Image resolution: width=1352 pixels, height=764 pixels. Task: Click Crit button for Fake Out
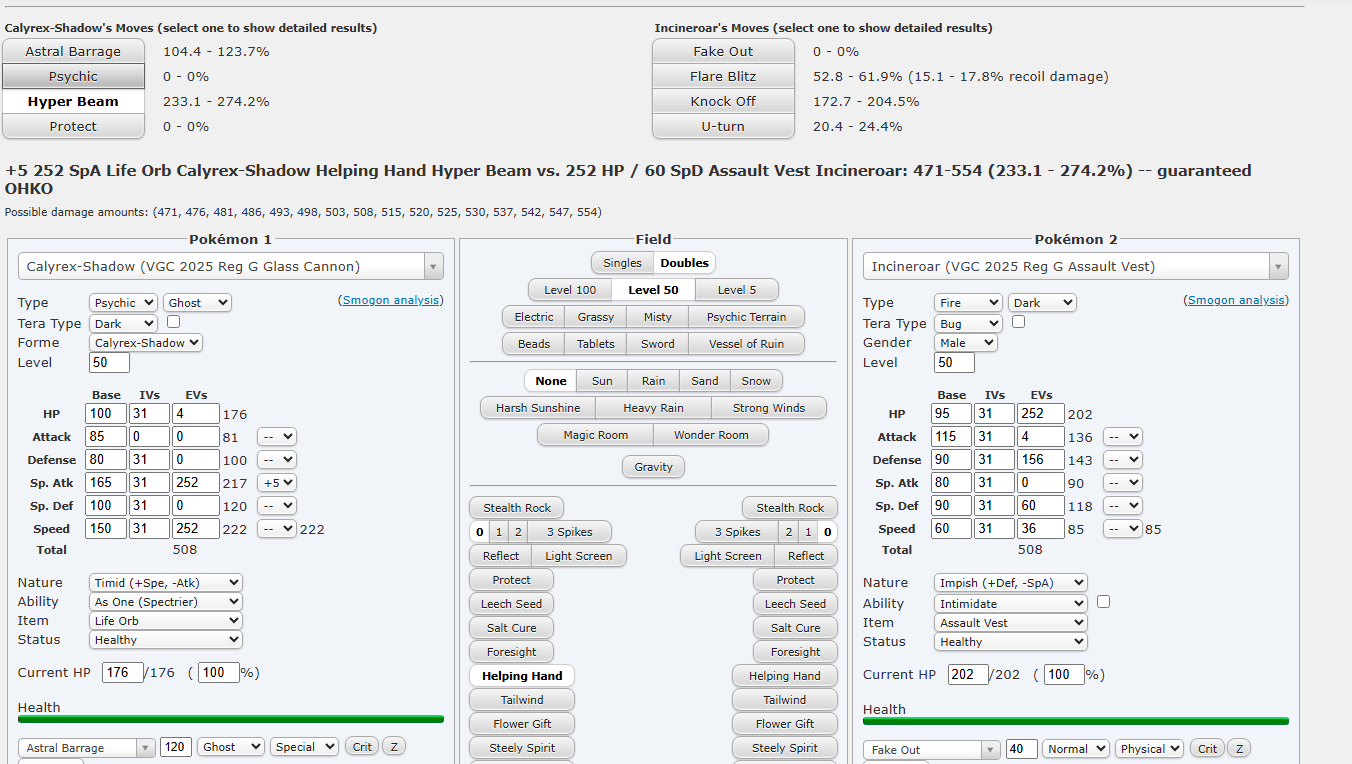[1207, 749]
